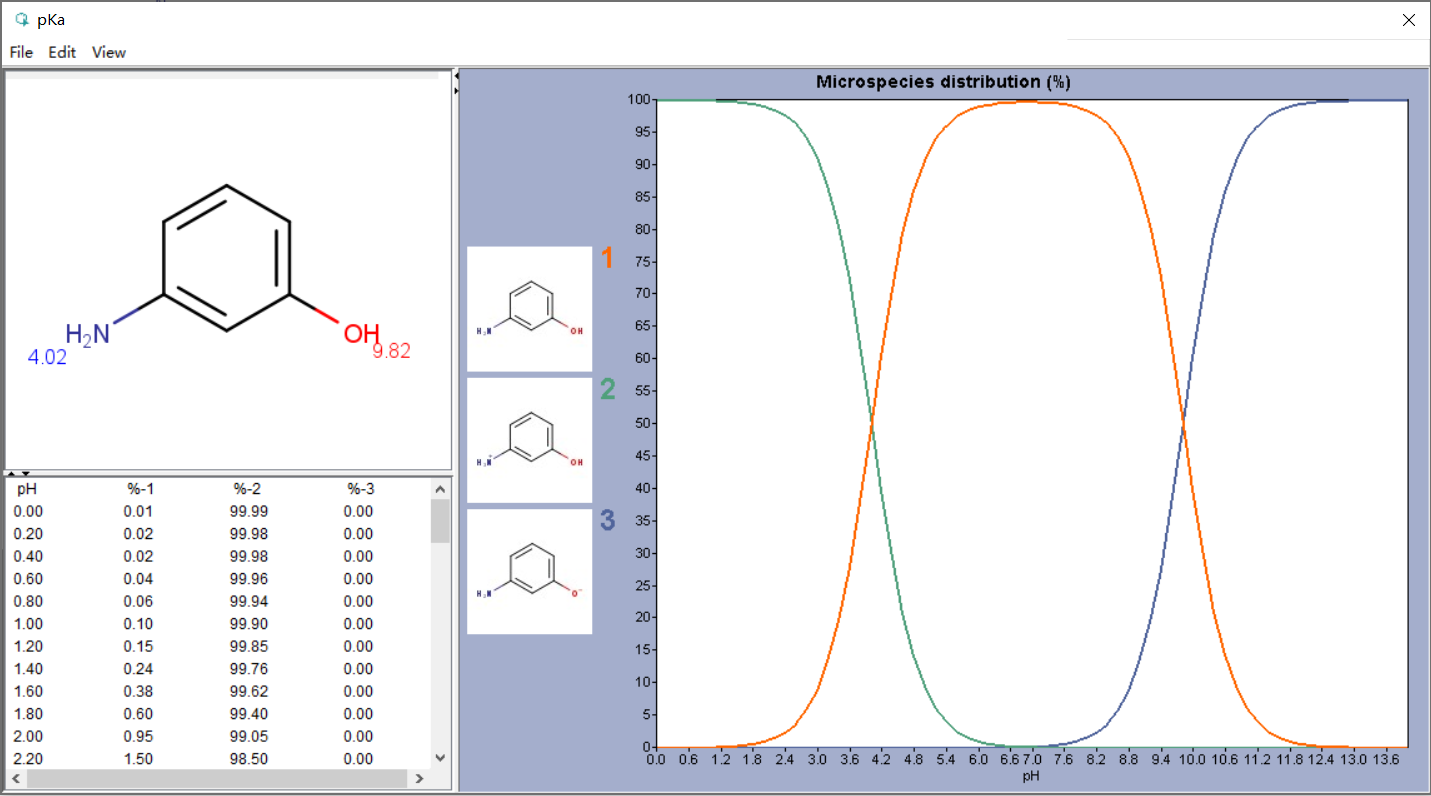The width and height of the screenshot is (1431, 796).
Task: Click the 0.10 value in pH 1.00 row
Action: [x=138, y=624]
